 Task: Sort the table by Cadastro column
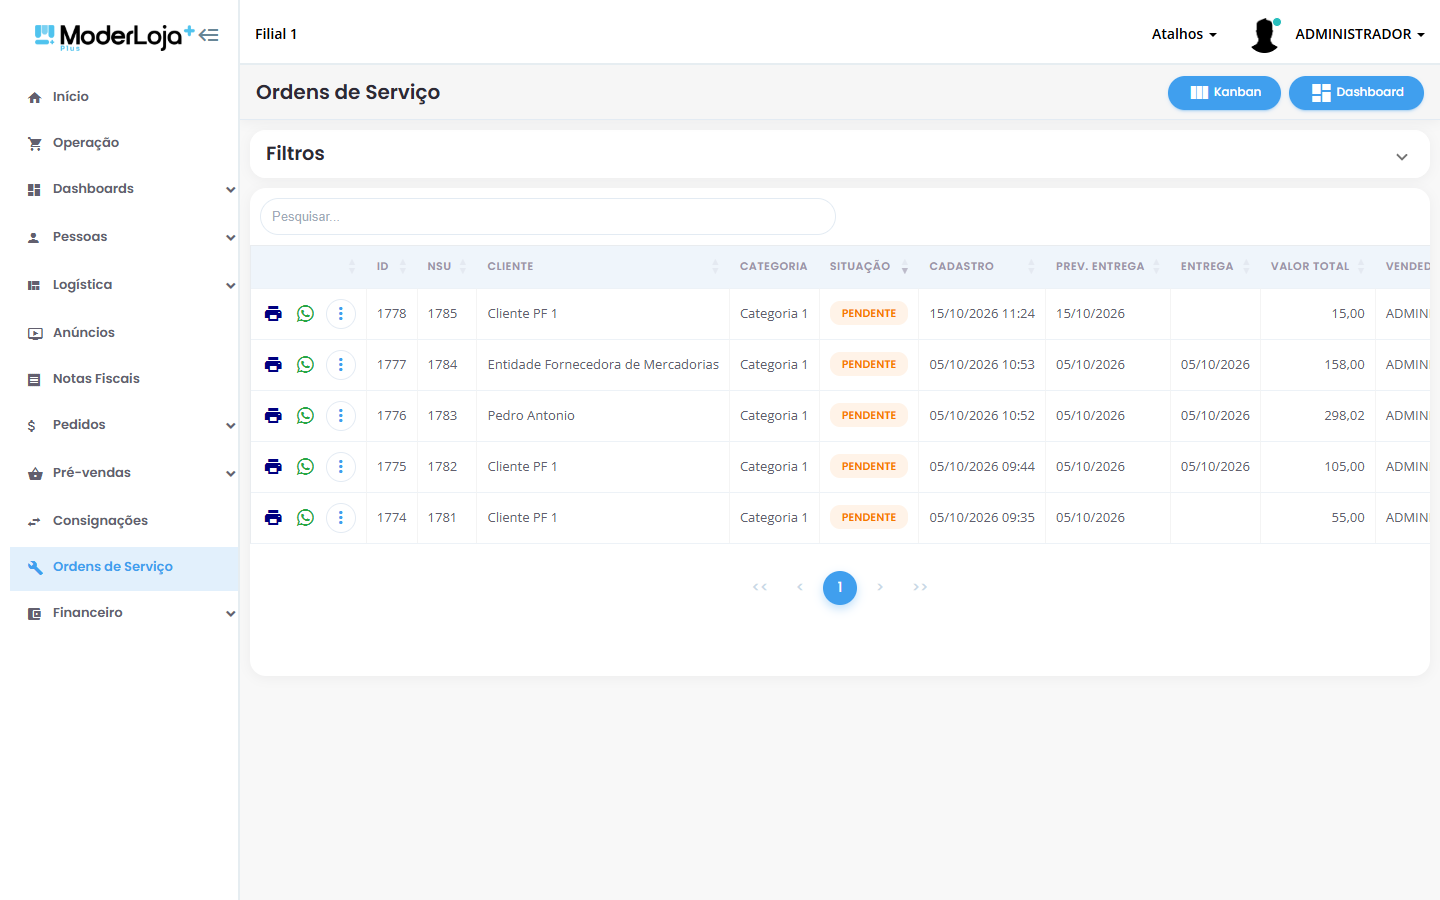pyautogui.click(x=981, y=267)
